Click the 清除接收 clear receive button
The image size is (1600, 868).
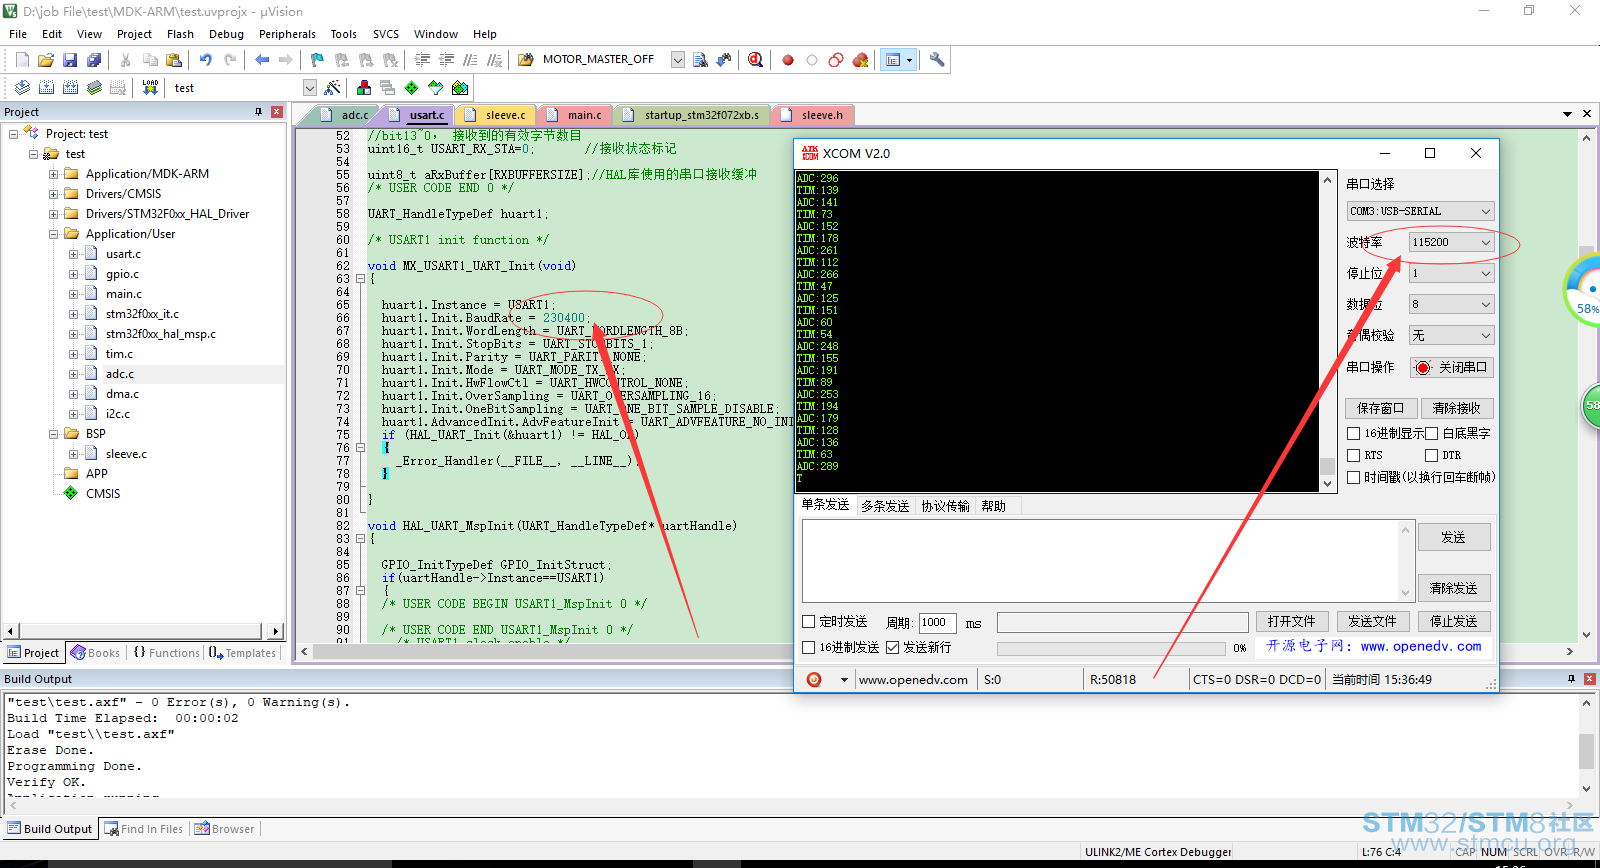1456,408
